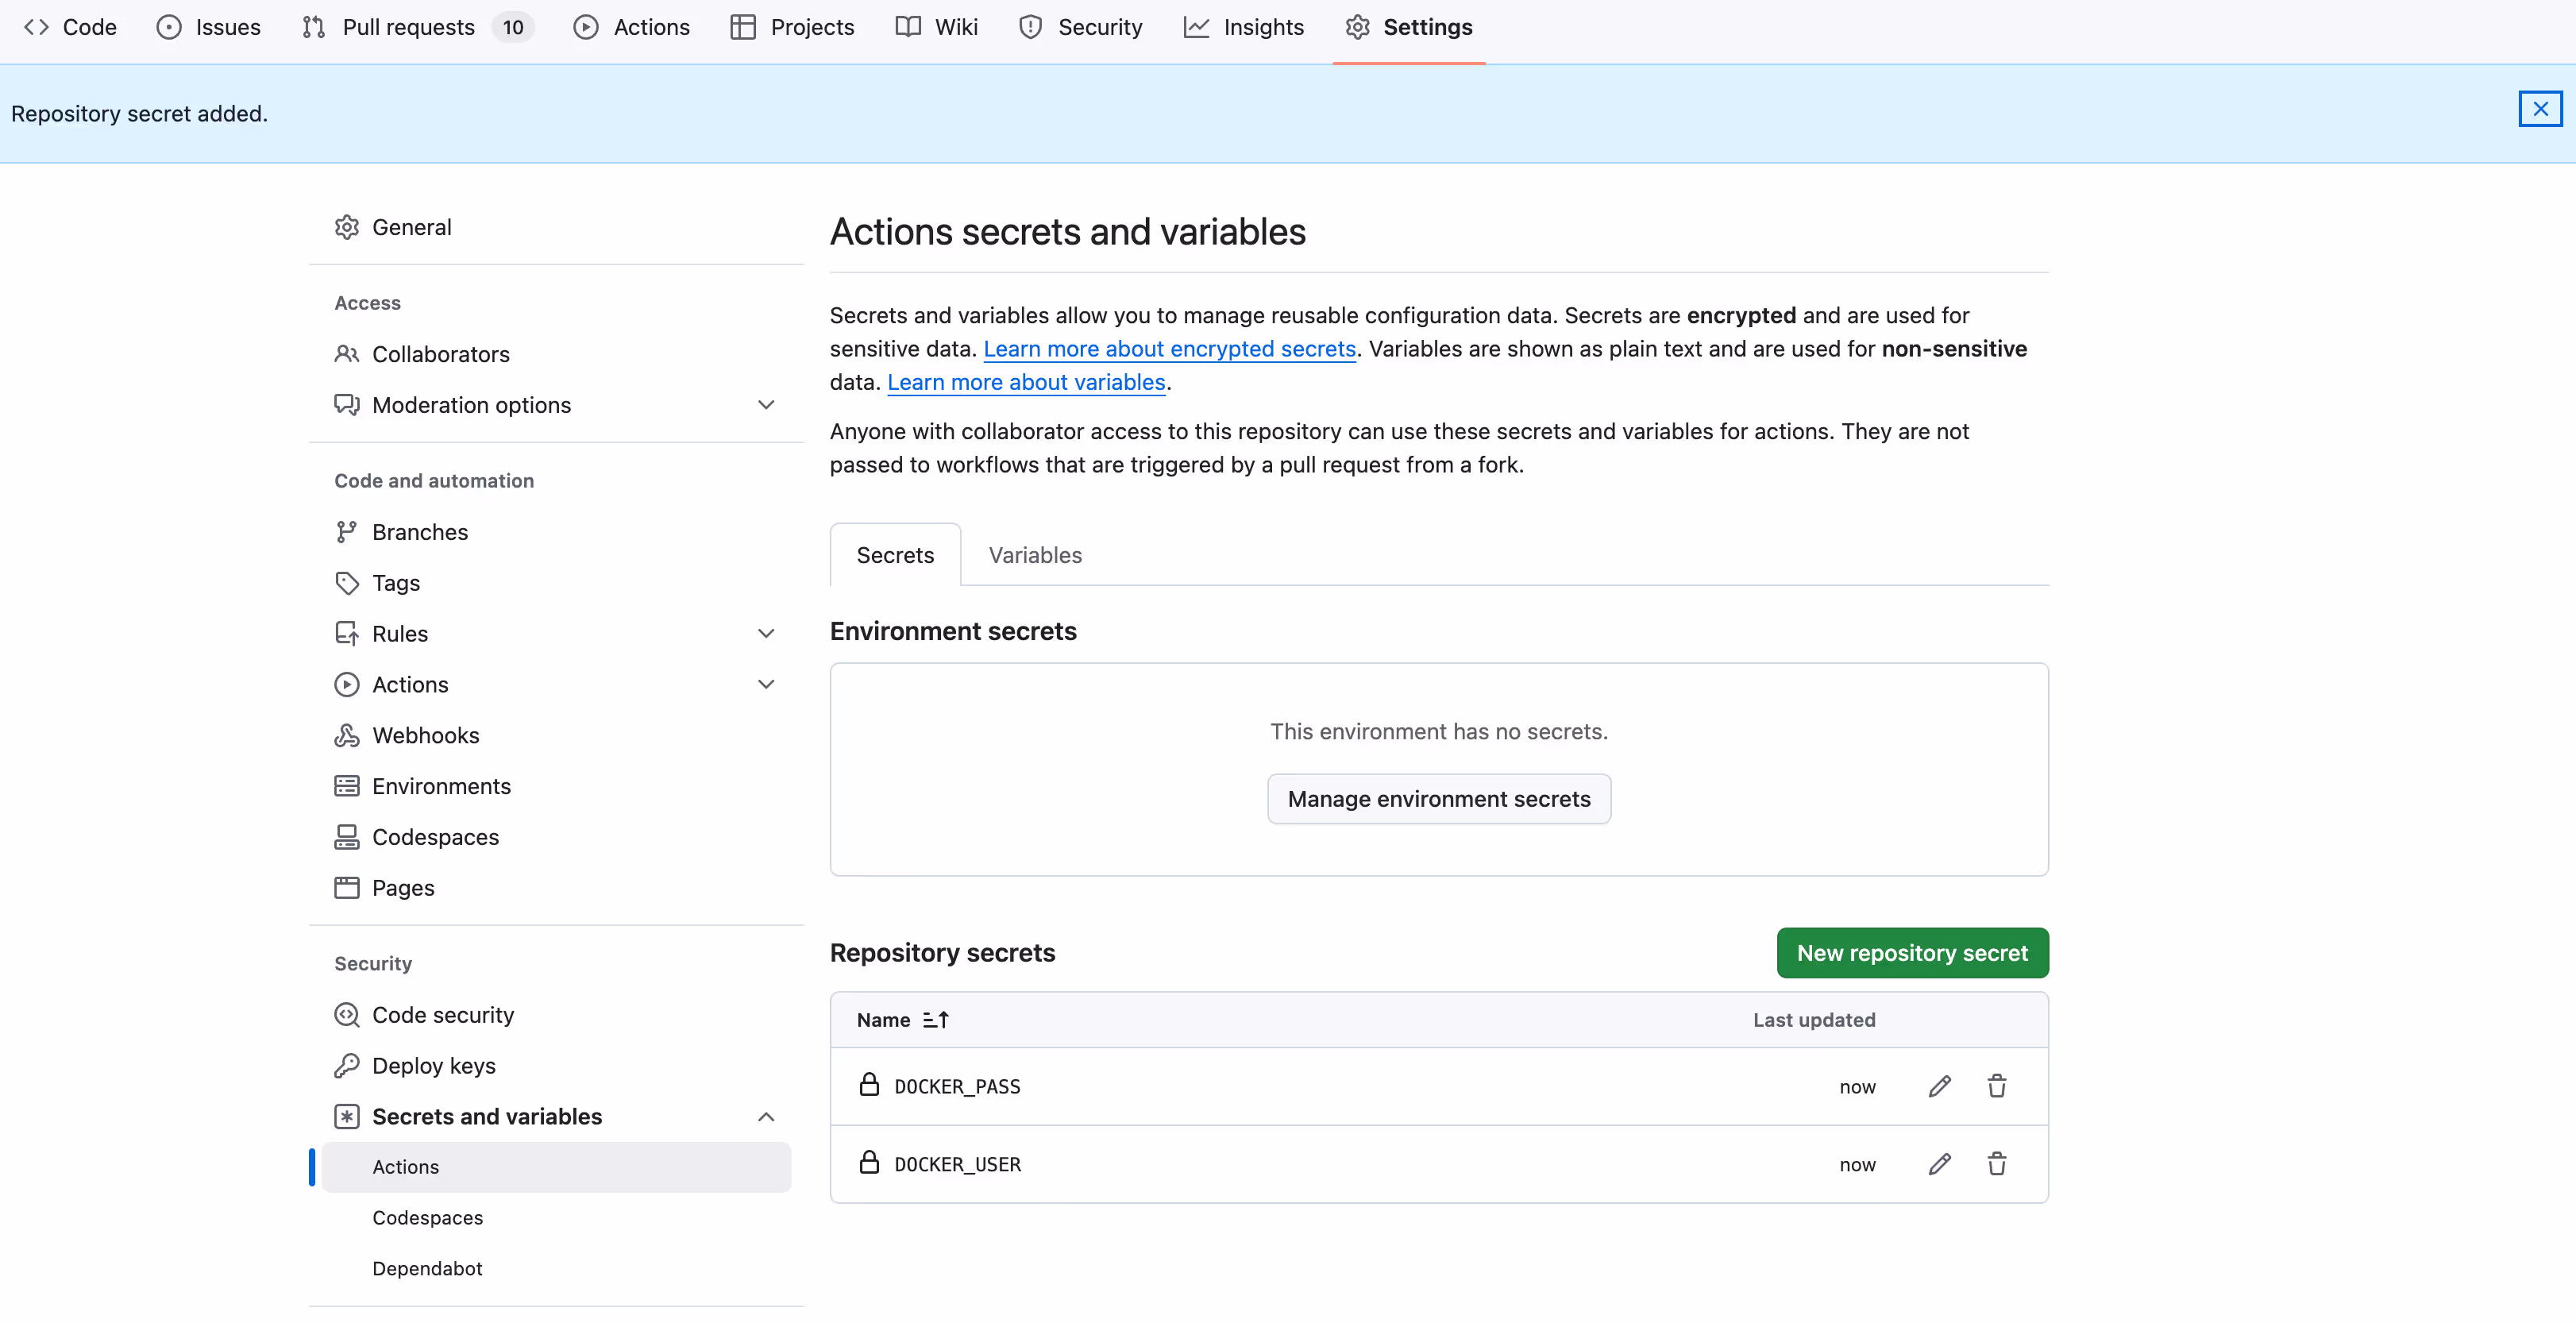The height and width of the screenshot is (1323, 2576).
Task: Click the browser icon beside Pages
Action: (346, 888)
